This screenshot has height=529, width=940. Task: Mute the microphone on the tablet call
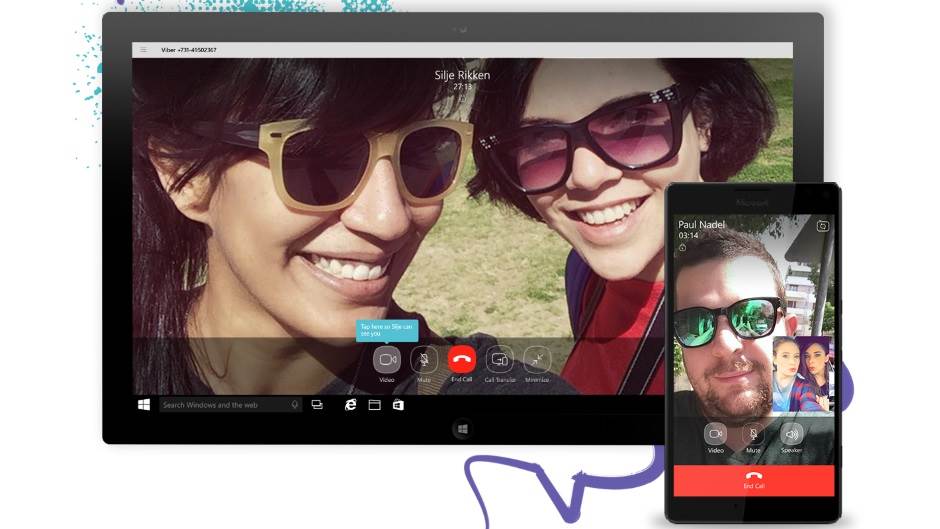(424, 359)
